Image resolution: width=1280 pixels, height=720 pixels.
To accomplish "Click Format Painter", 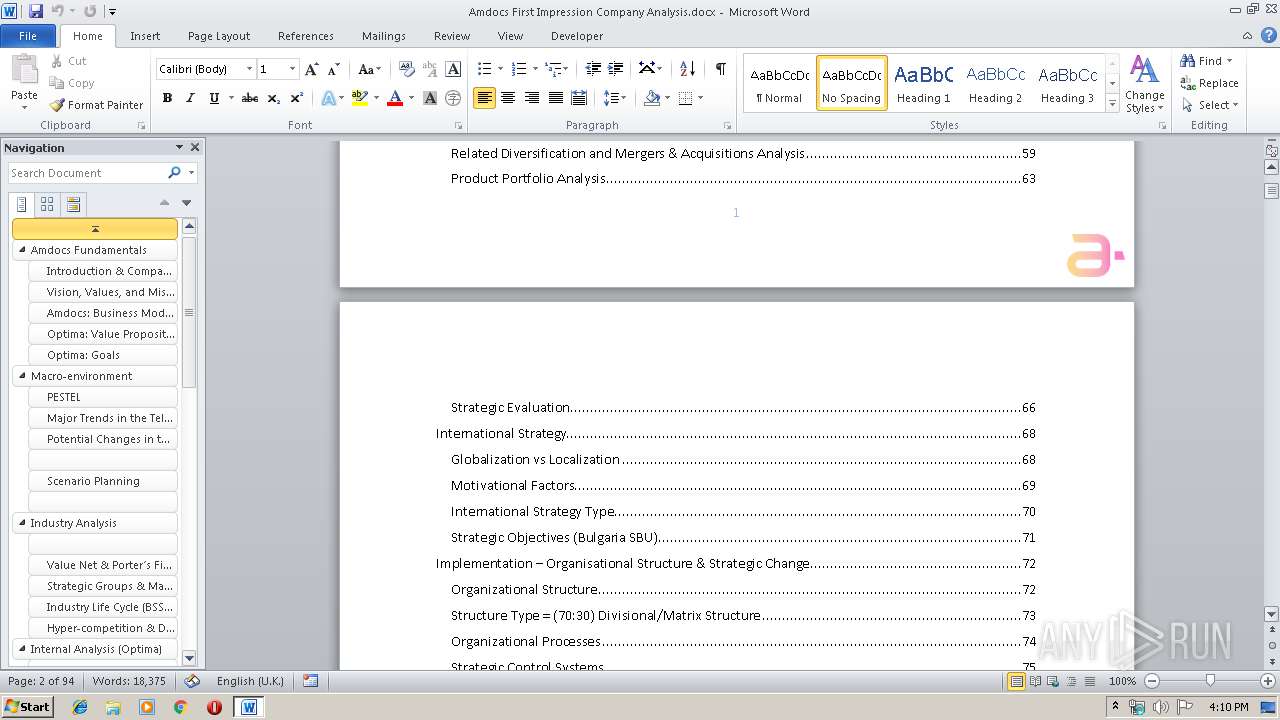I will pyautogui.click(x=97, y=105).
